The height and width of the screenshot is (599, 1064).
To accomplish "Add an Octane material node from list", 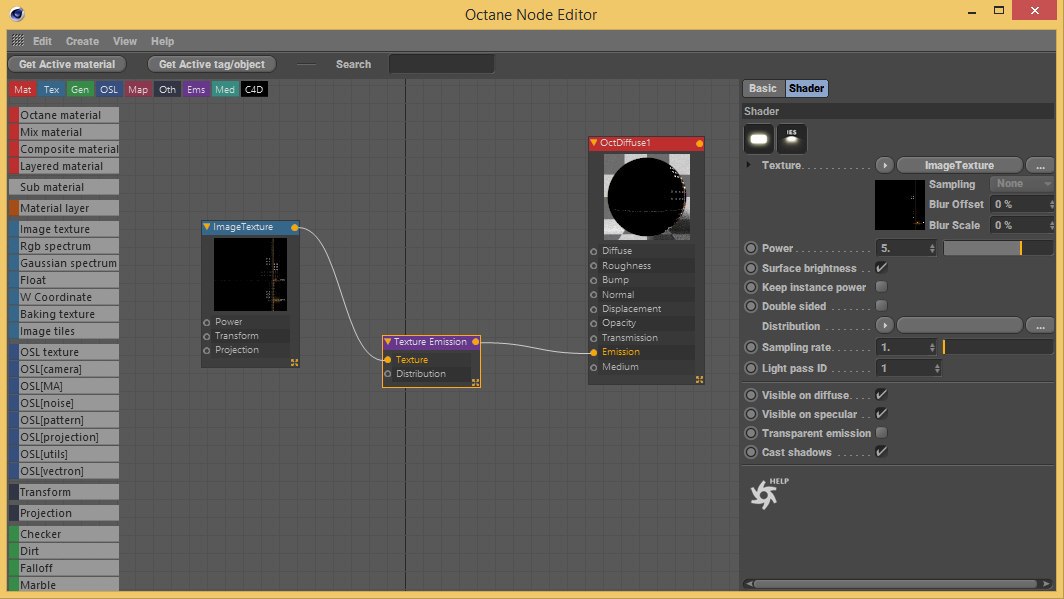I will click(64, 115).
